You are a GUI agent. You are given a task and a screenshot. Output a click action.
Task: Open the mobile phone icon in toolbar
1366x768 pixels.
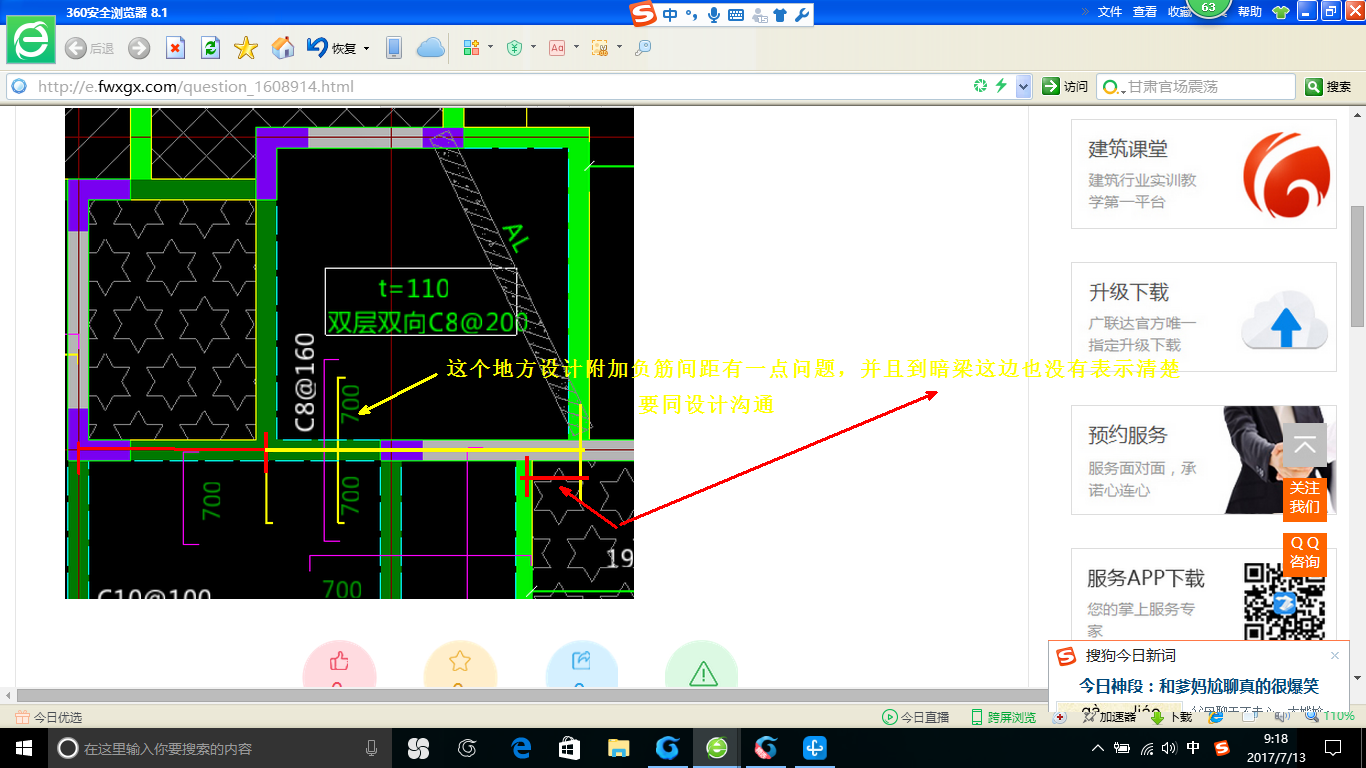394,48
